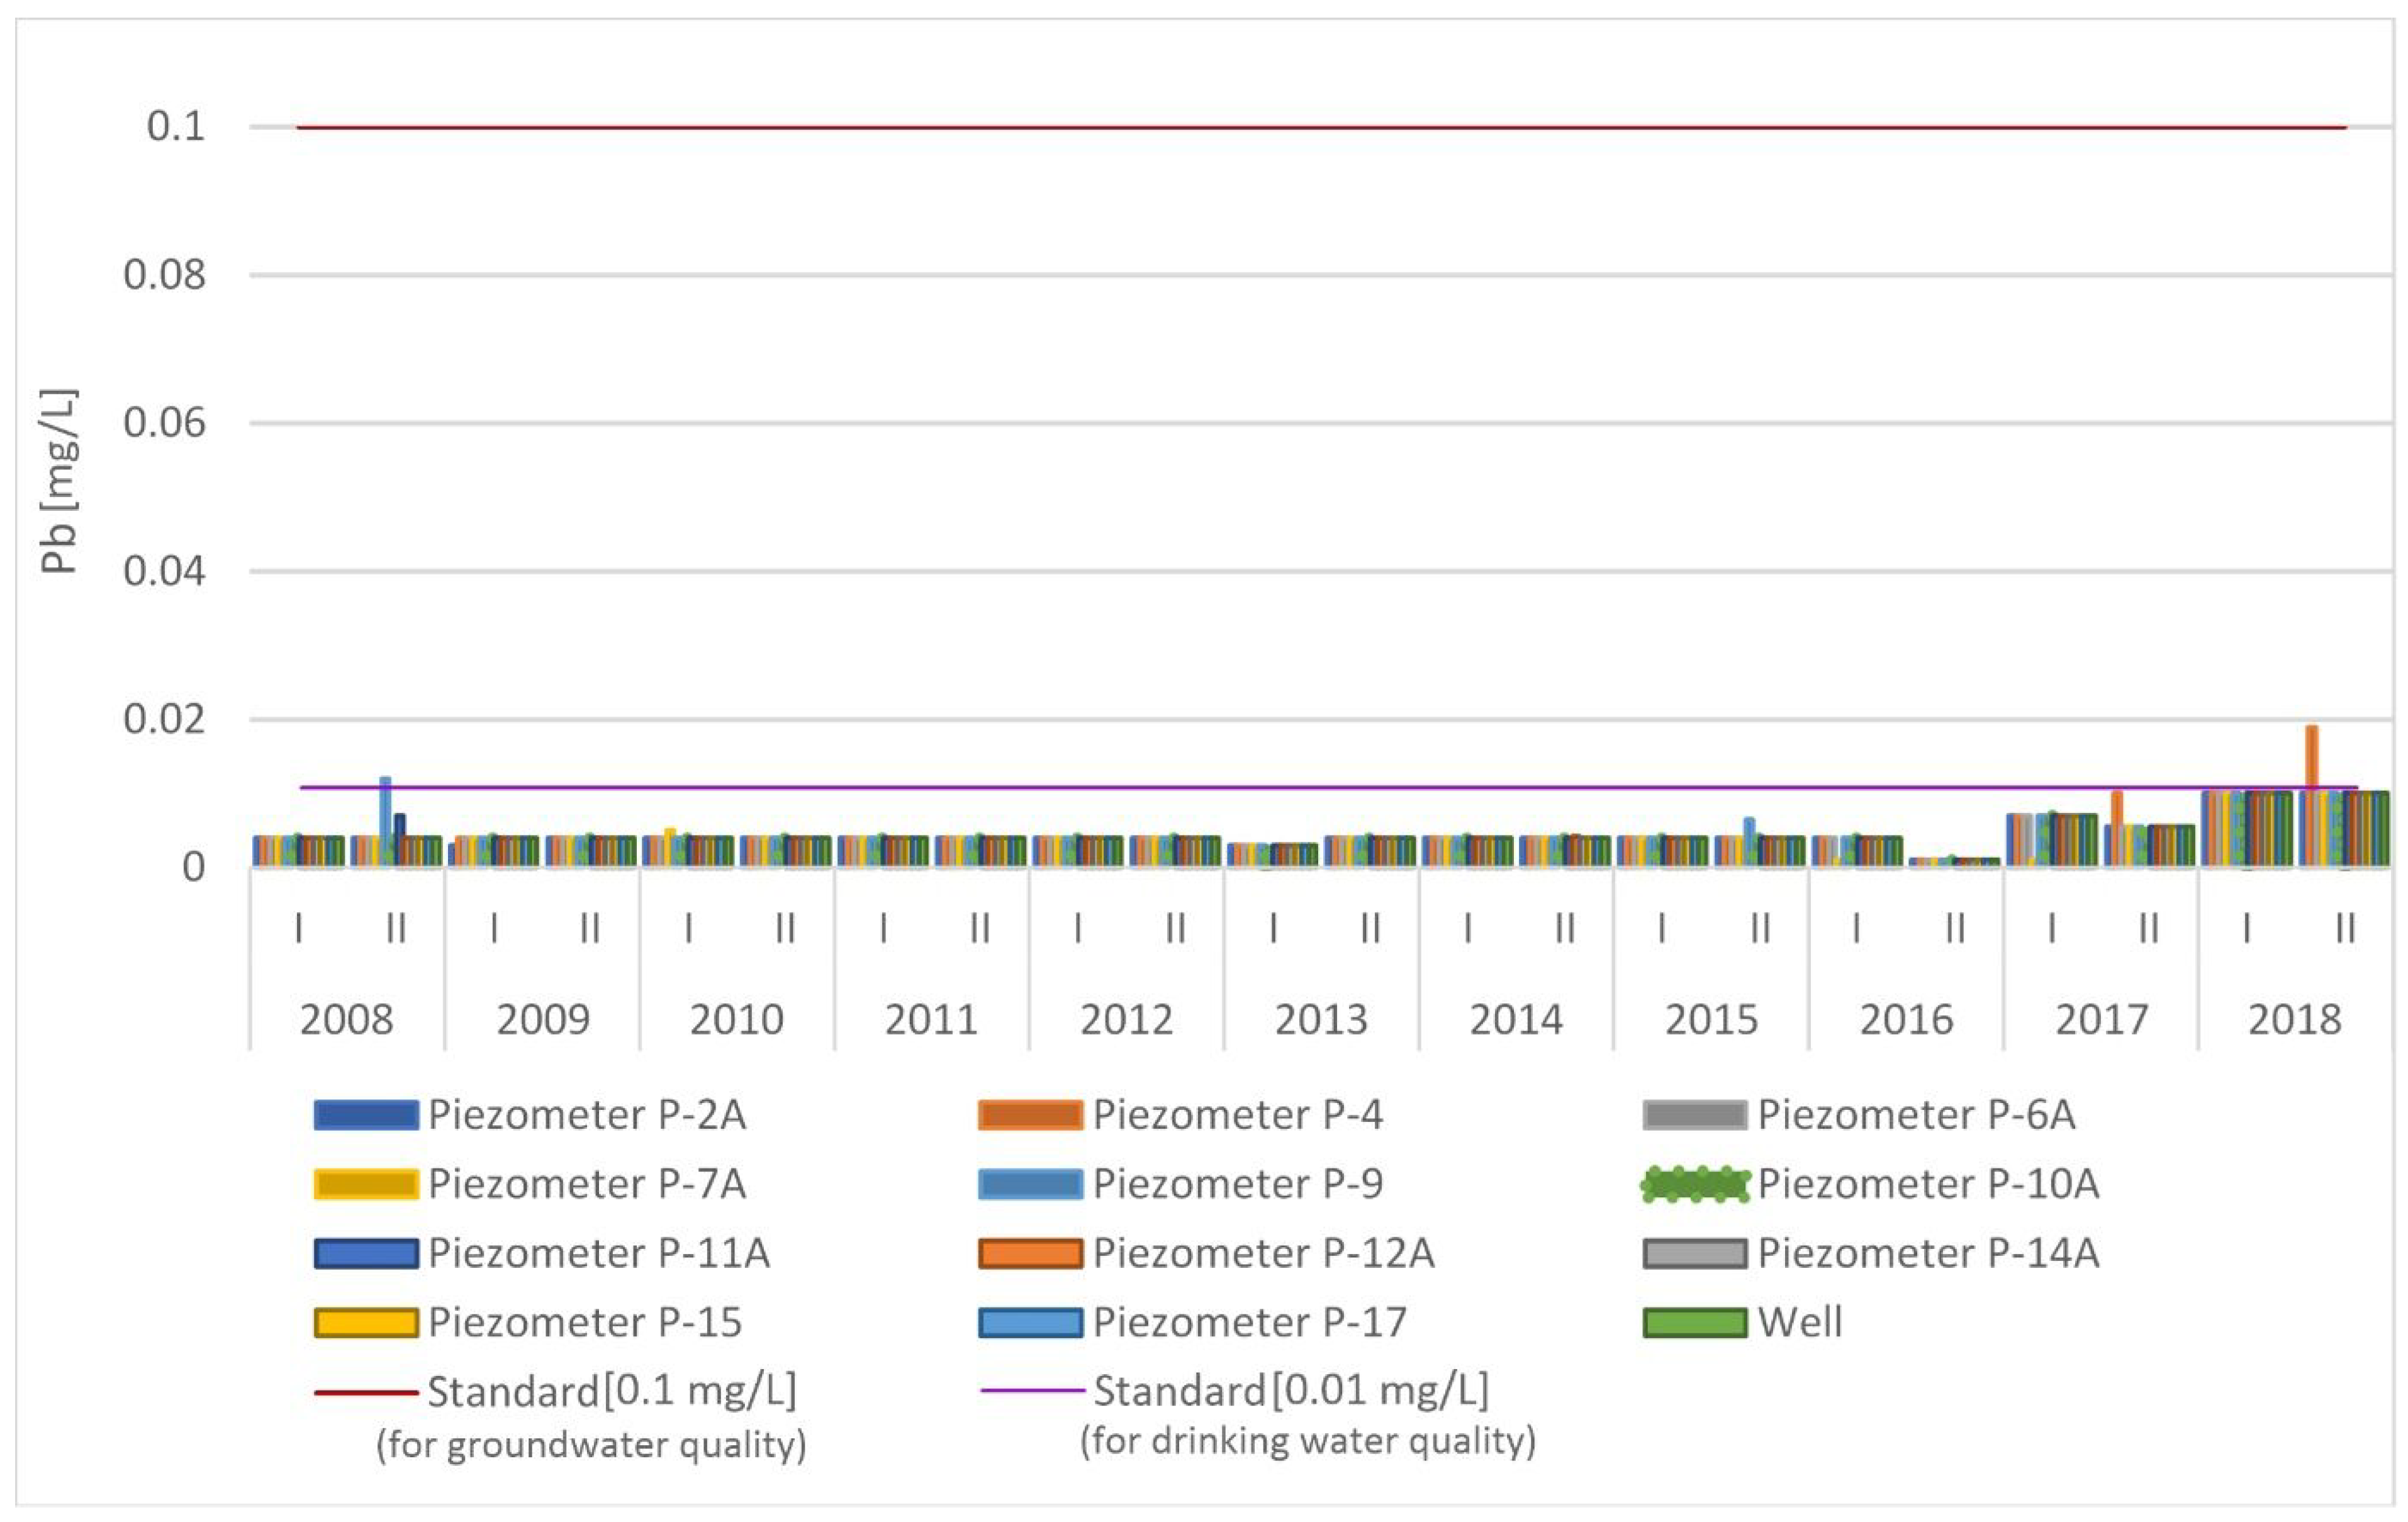This screenshot has height=1522, width=2408.
Task: Click the Piezometer P-4 legend swatch
Action: [x=1030, y=1115]
